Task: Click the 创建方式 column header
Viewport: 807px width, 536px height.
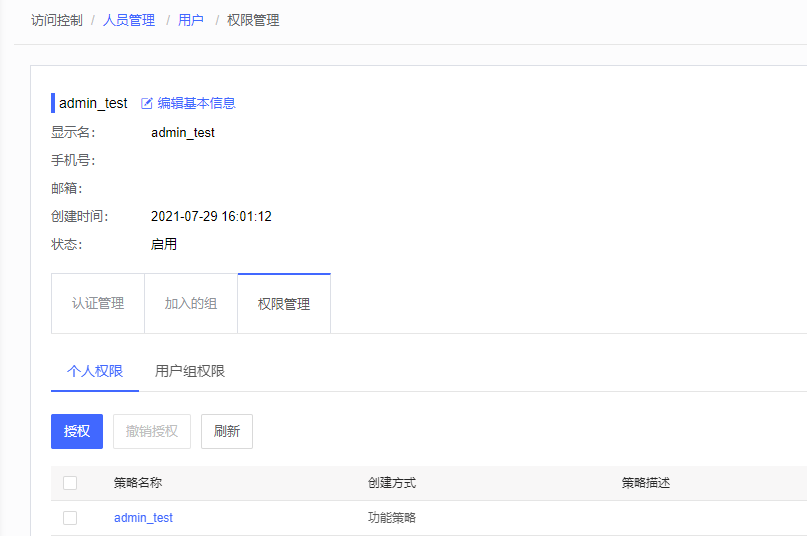Action: tap(392, 483)
